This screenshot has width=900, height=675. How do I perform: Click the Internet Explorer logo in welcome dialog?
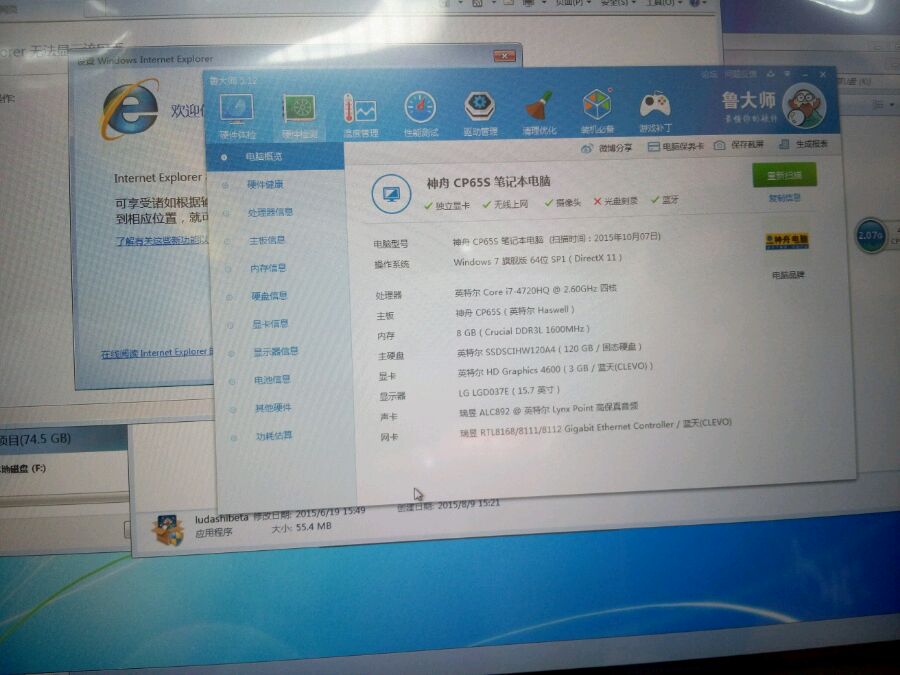pyautogui.click(x=130, y=108)
